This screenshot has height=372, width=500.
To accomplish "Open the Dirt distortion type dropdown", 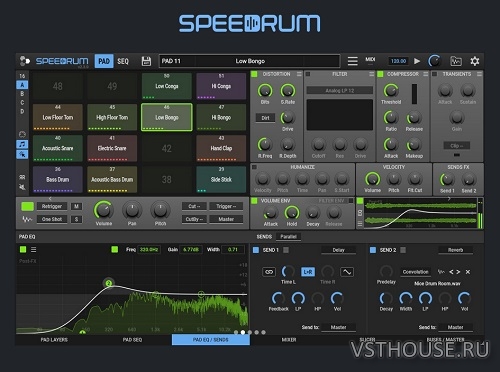I will [x=265, y=118].
